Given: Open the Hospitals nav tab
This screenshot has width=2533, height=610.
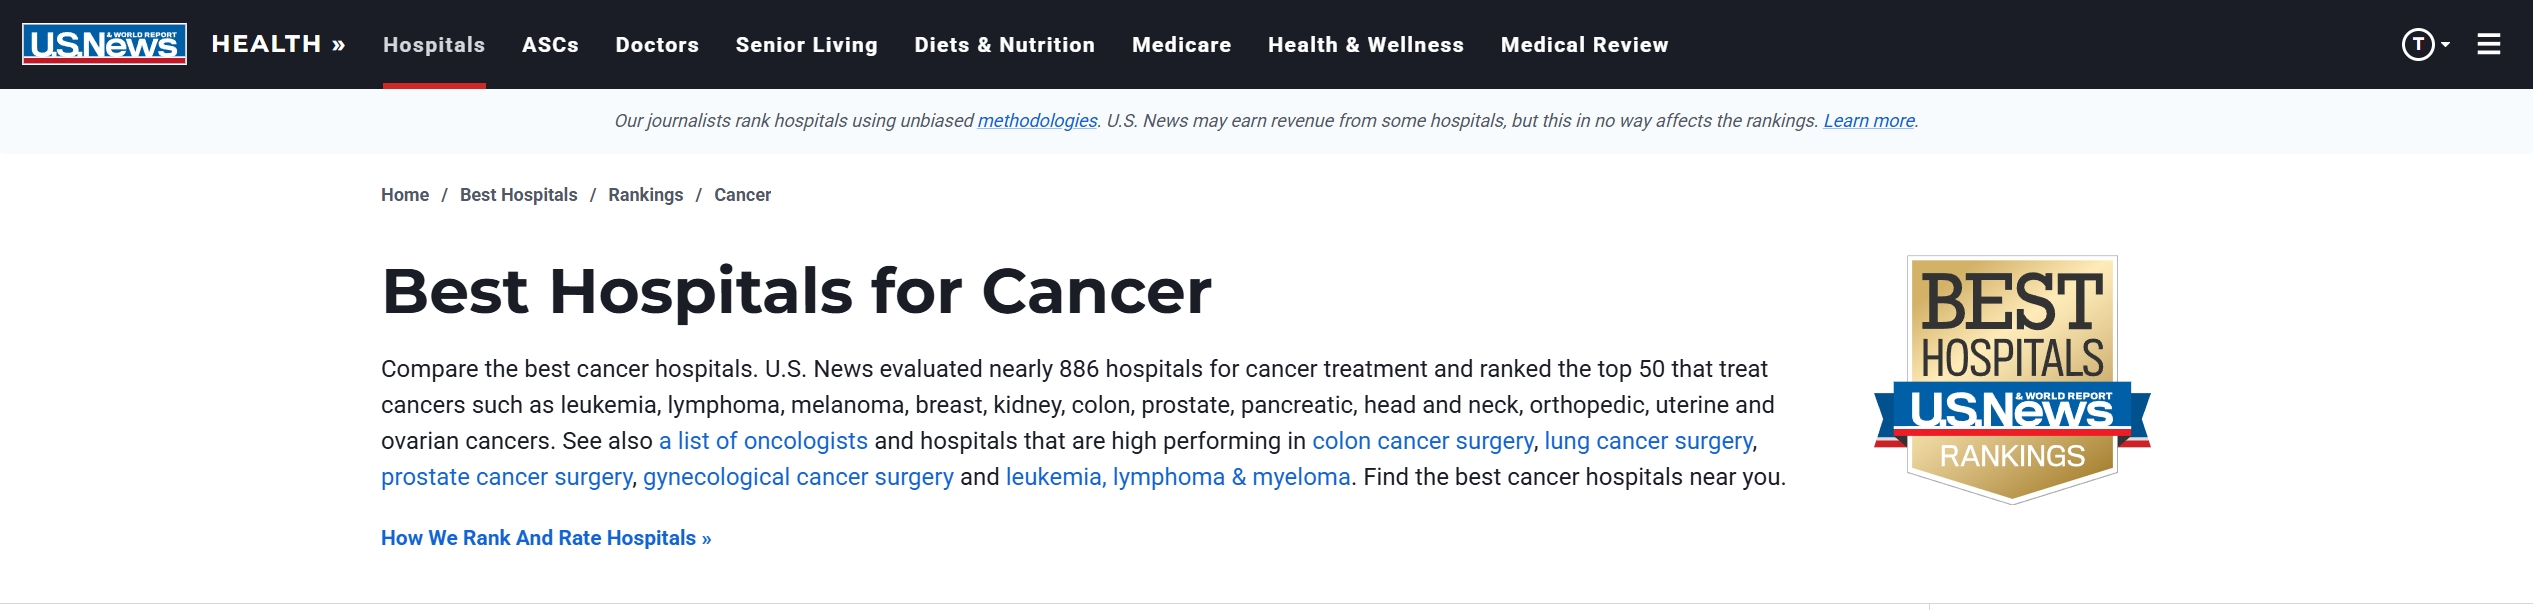Looking at the screenshot, I should tap(434, 45).
